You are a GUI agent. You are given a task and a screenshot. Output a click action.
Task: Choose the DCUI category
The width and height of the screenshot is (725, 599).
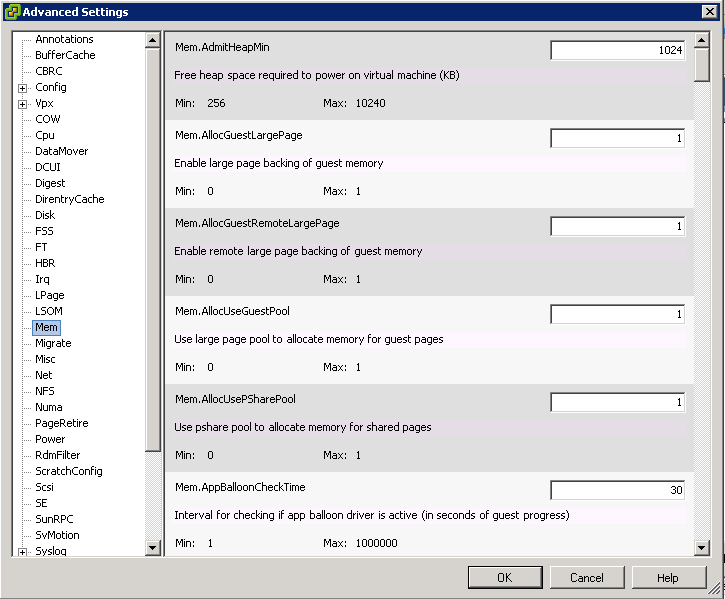pyautogui.click(x=48, y=167)
